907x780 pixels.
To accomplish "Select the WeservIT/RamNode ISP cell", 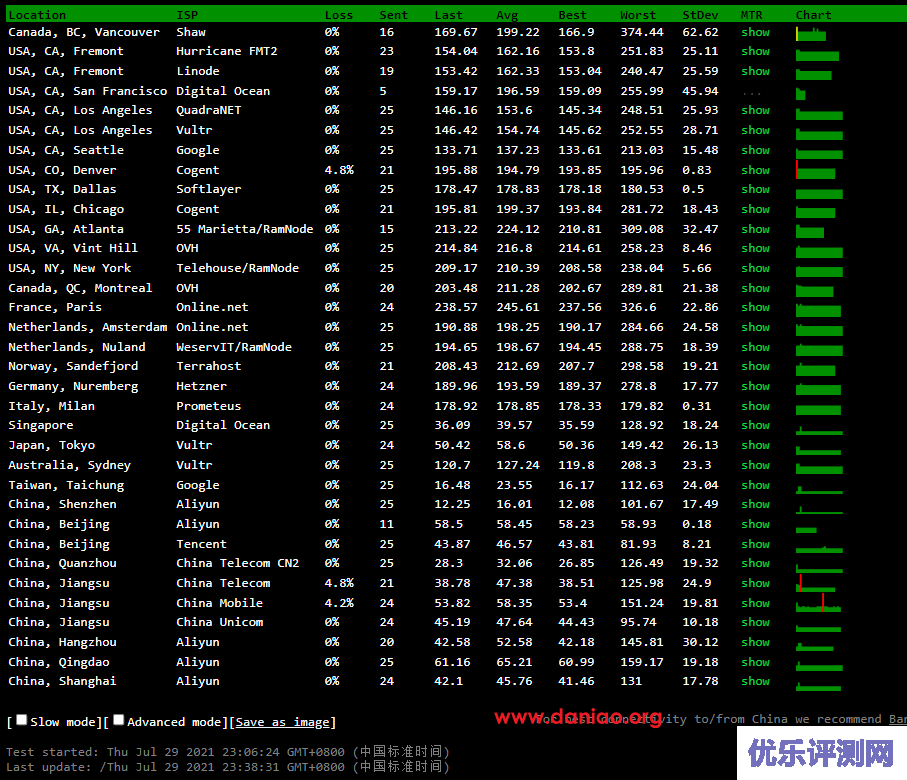I will coord(234,347).
